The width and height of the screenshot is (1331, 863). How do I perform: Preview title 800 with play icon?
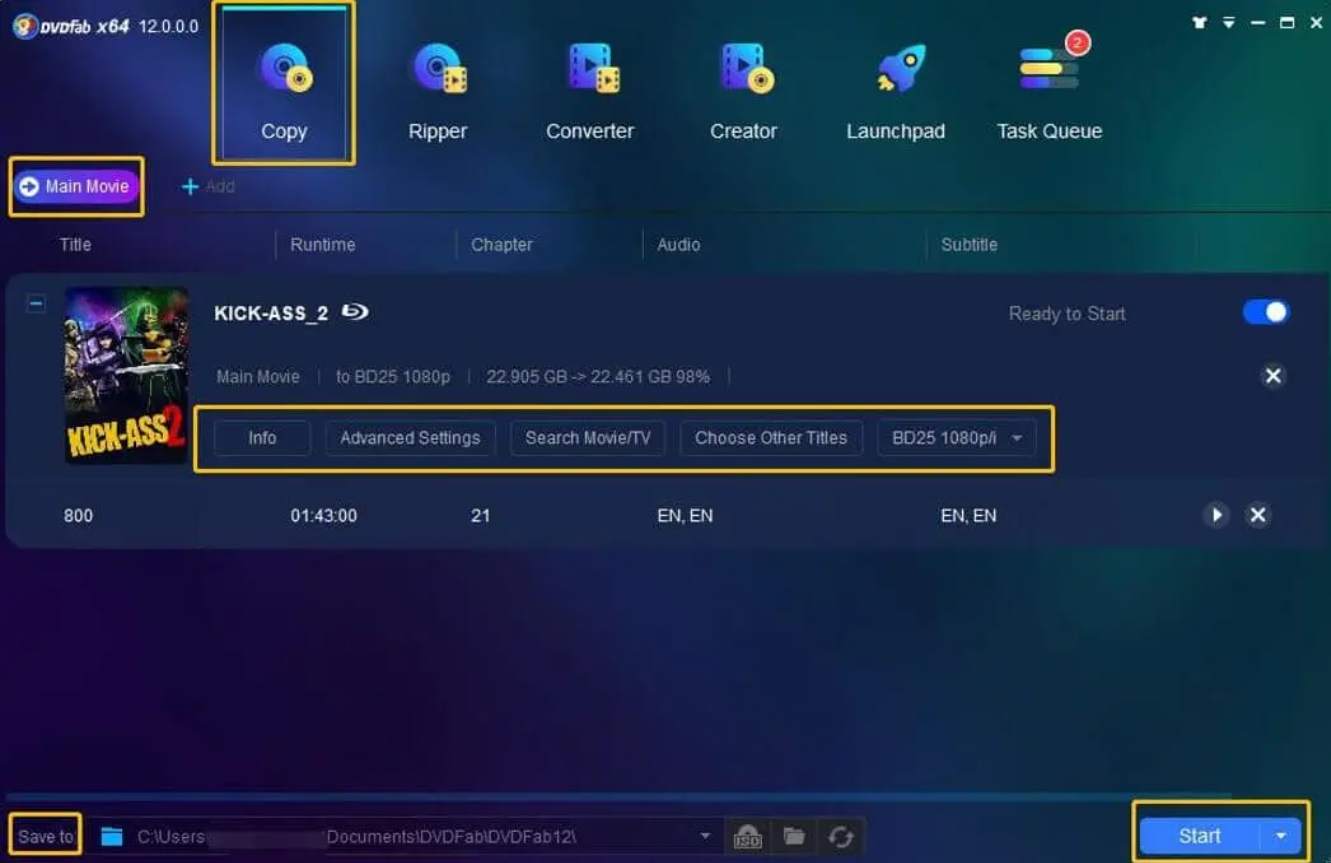coord(1216,515)
